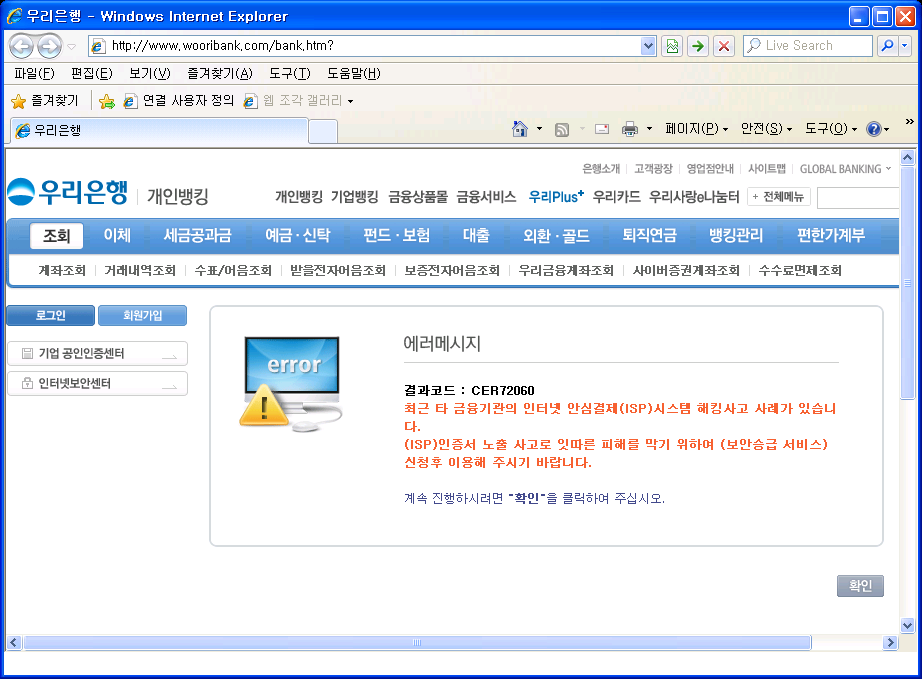Click the Live Search input box
Viewport: 922px width, 679px height.
point(807,46)
